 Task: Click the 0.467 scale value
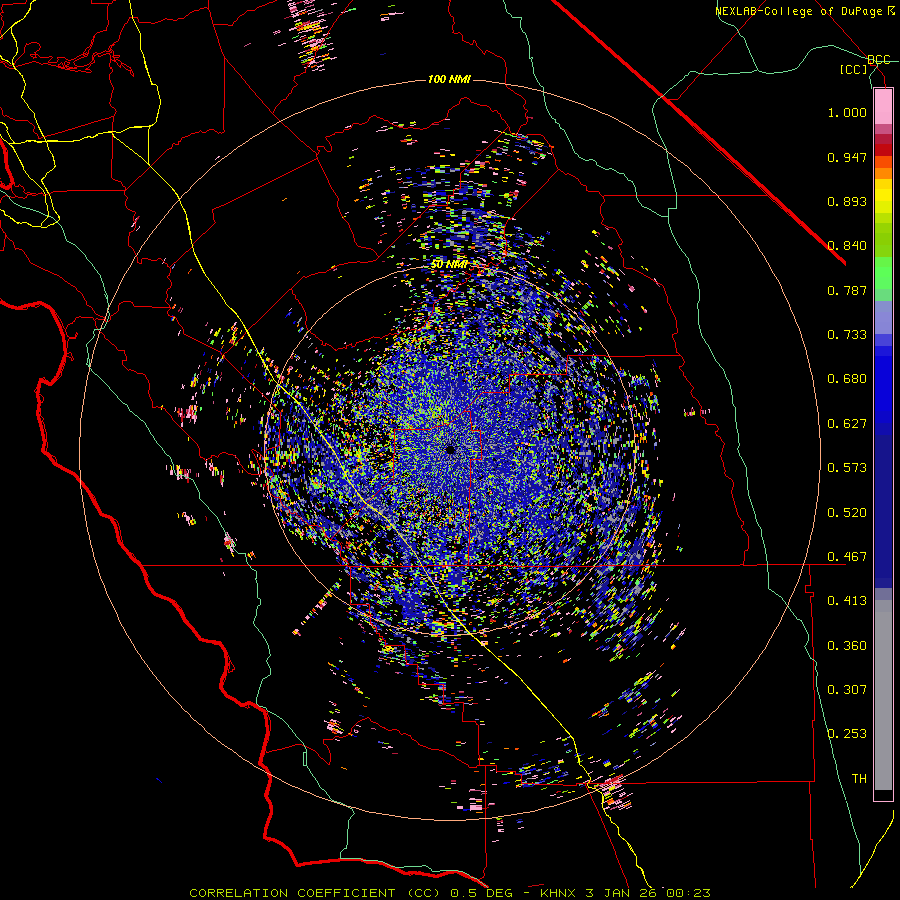[847, 557]
